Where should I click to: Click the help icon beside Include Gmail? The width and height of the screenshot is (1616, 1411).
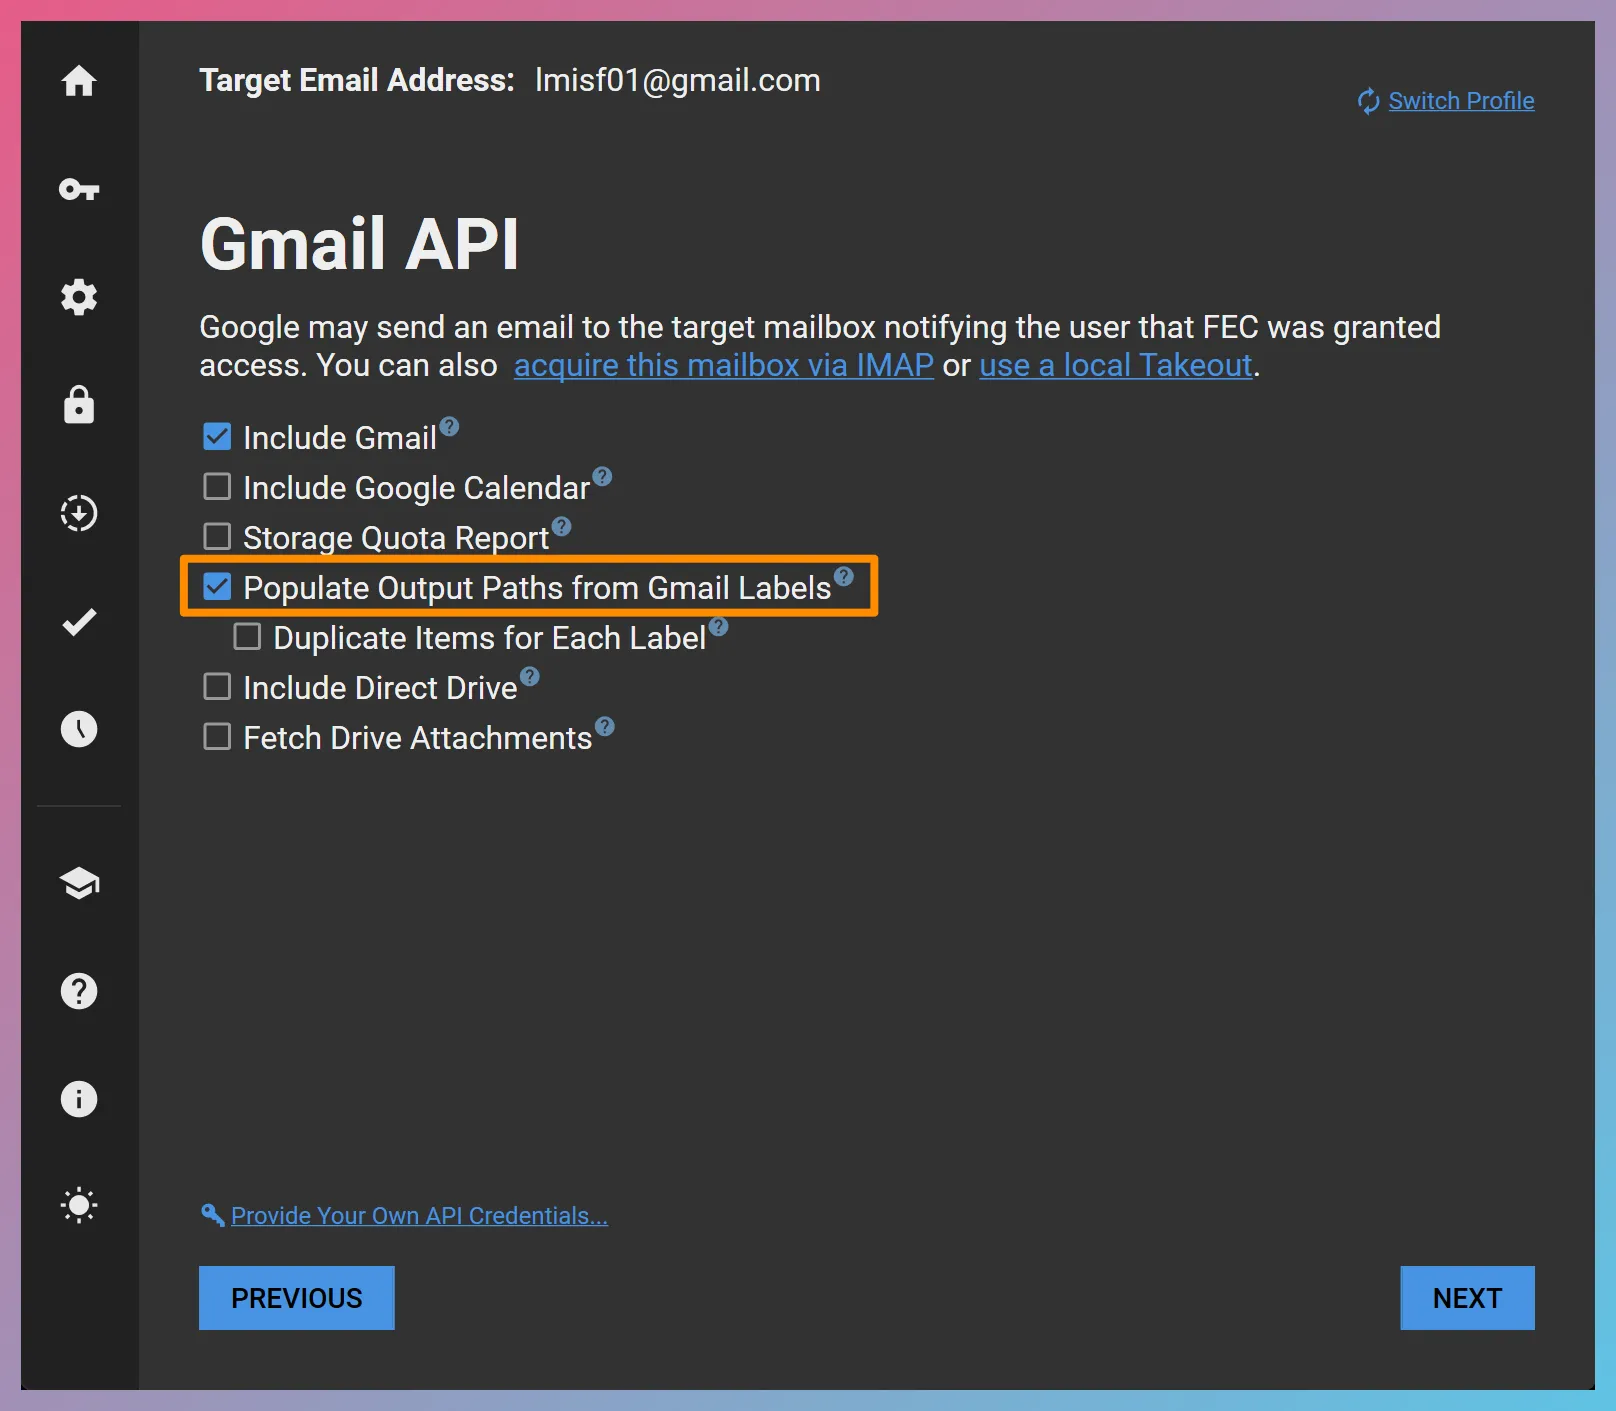click(x=450, y=426)
